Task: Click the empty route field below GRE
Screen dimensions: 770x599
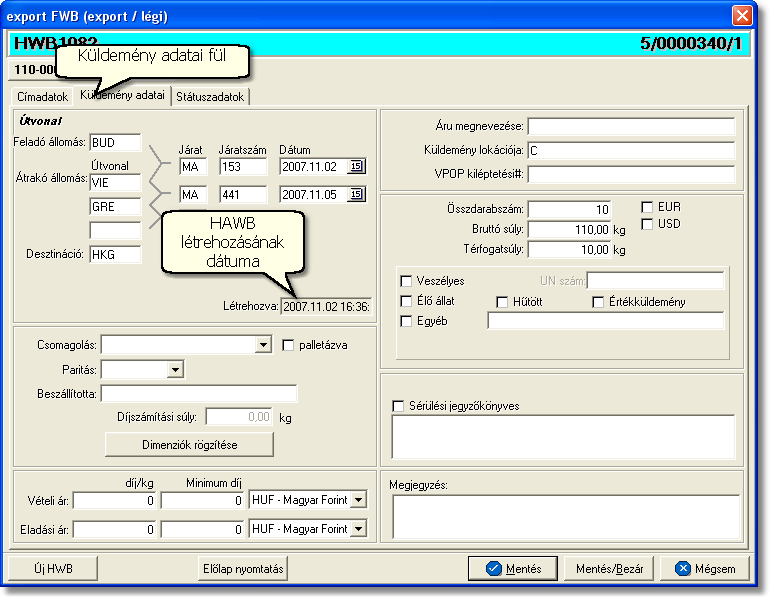Action: pos(115,230)
